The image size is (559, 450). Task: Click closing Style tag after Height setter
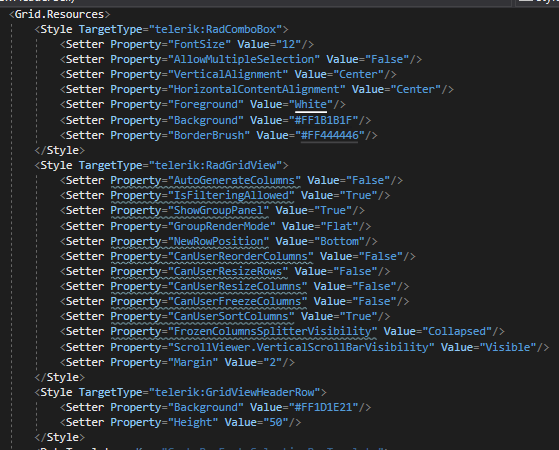(60, 437)
